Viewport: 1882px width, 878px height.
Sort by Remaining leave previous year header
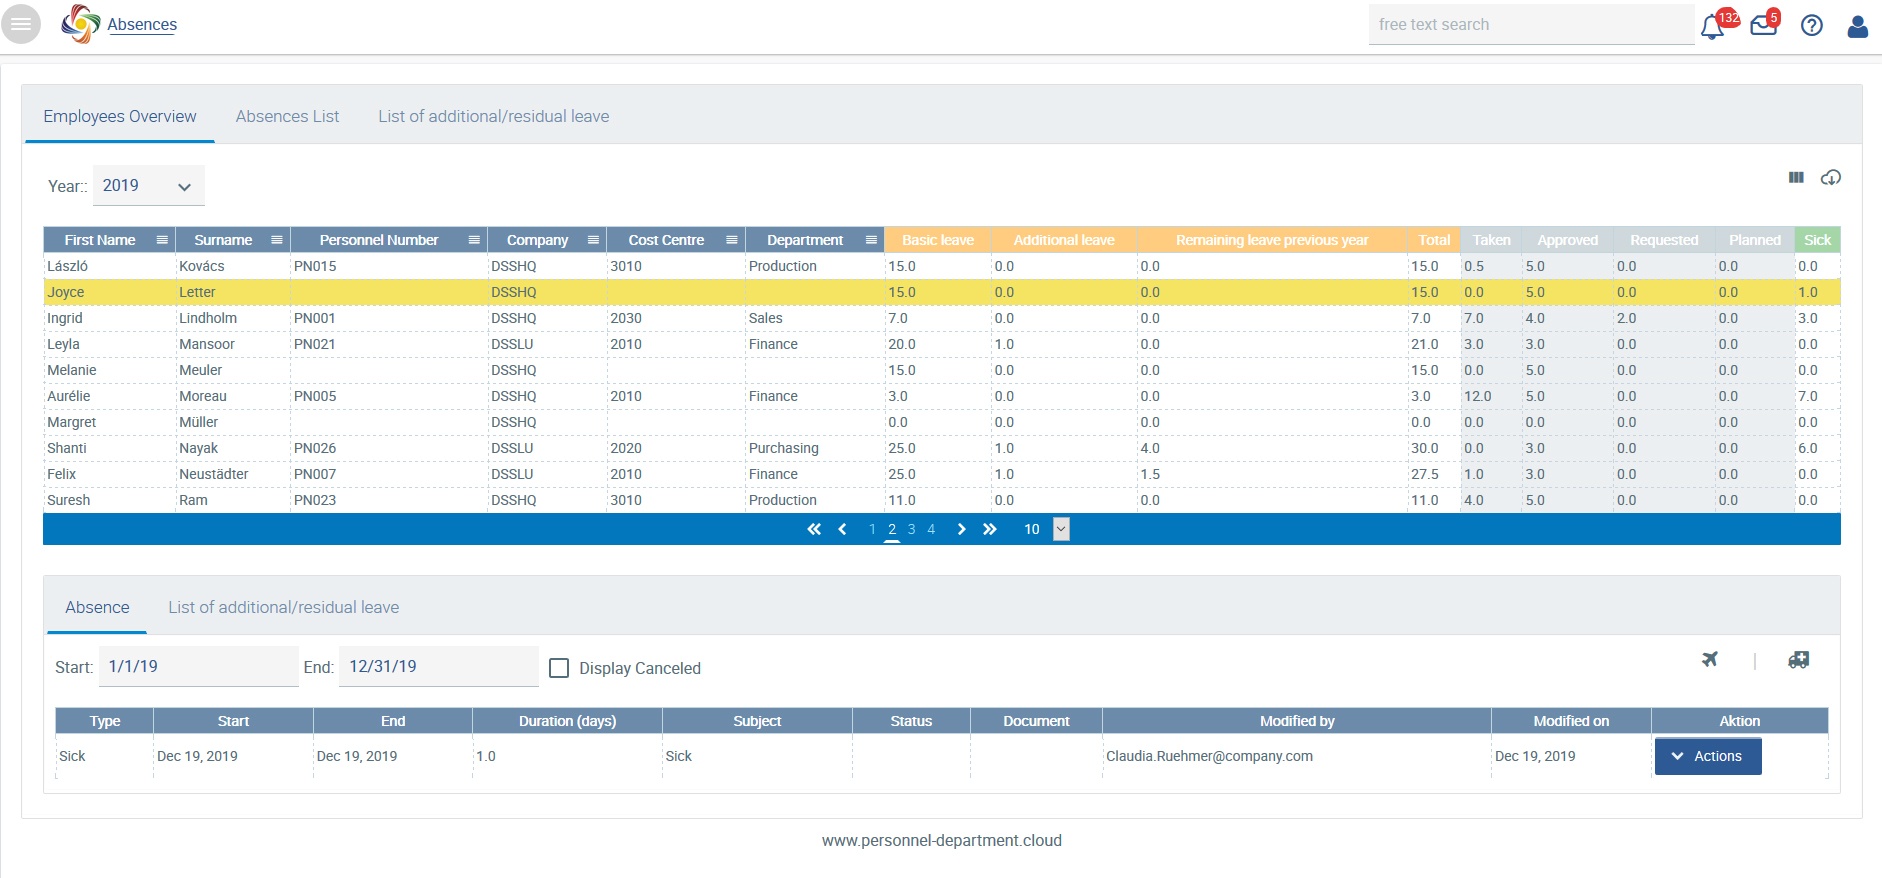(x=1272, y=240)
